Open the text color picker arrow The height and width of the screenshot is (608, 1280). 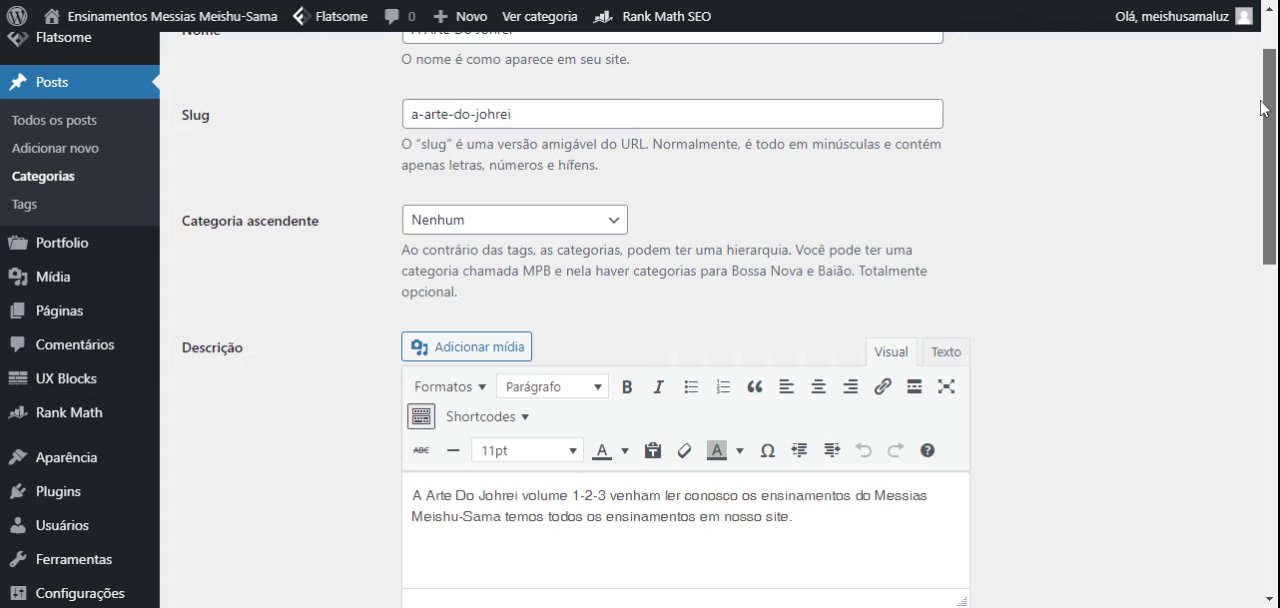pyautogui.click(x=625, y=451)
